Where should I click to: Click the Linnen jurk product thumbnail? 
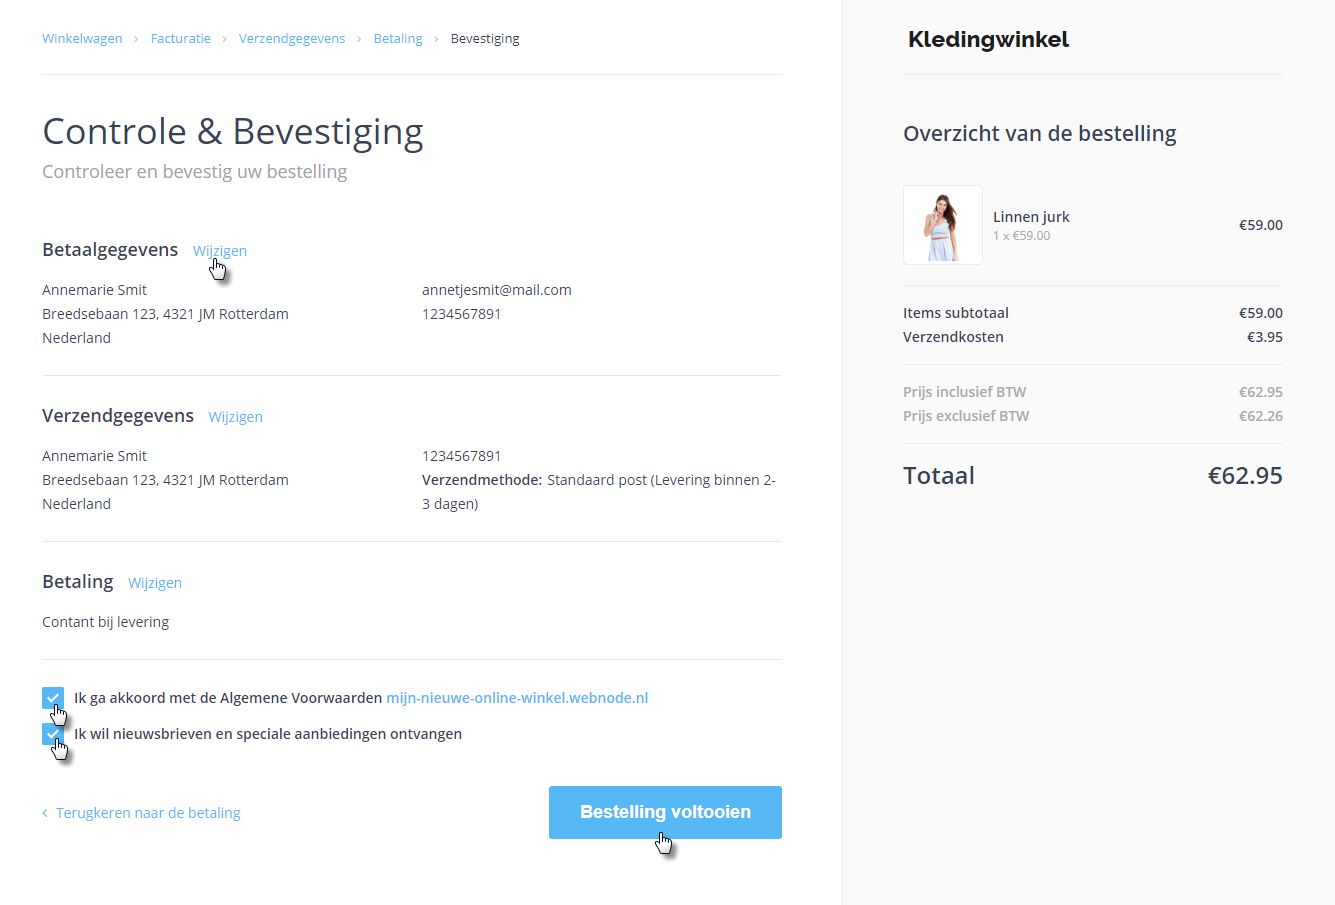[942, 225]
